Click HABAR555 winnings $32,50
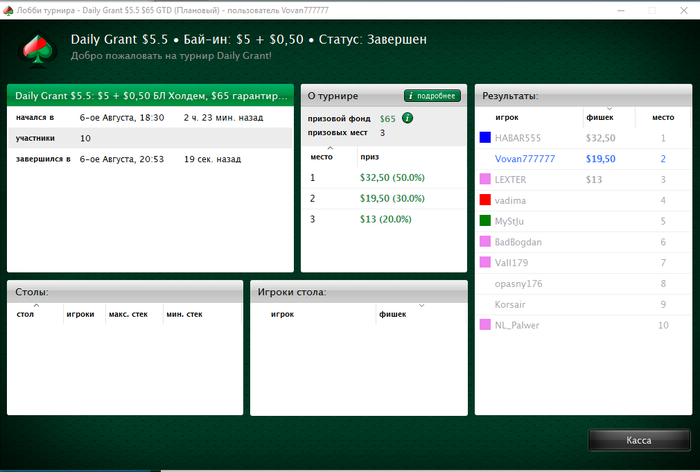The image size is (700, 472). [600, 138]
